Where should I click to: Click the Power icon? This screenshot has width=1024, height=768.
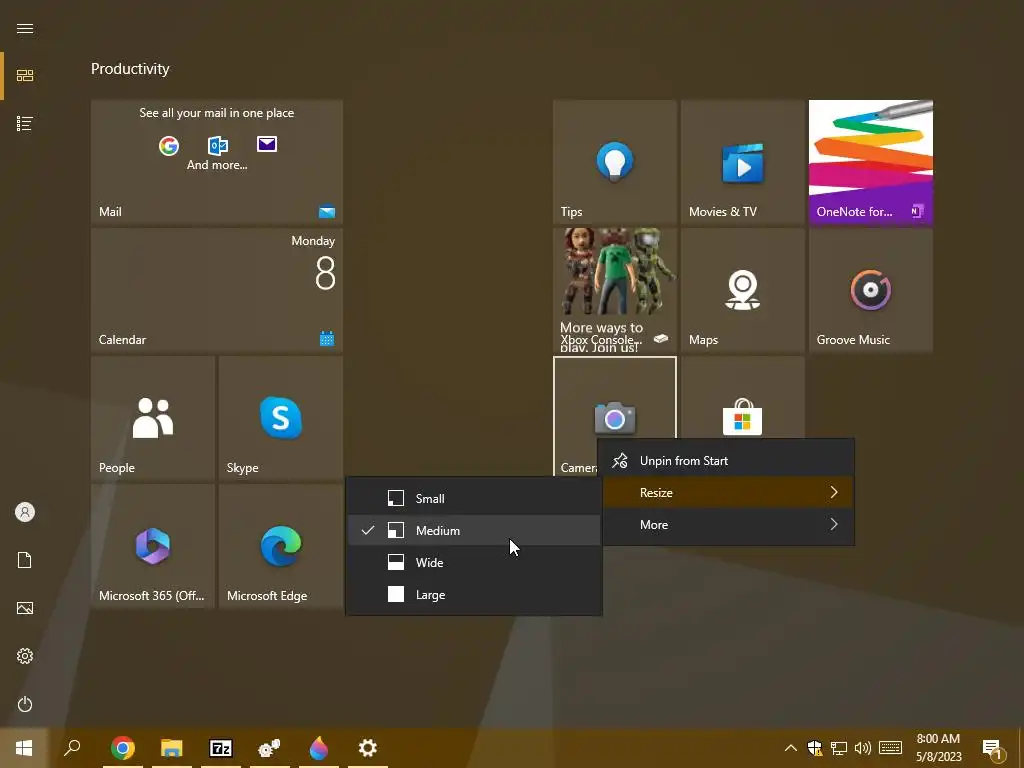[25, 704]
